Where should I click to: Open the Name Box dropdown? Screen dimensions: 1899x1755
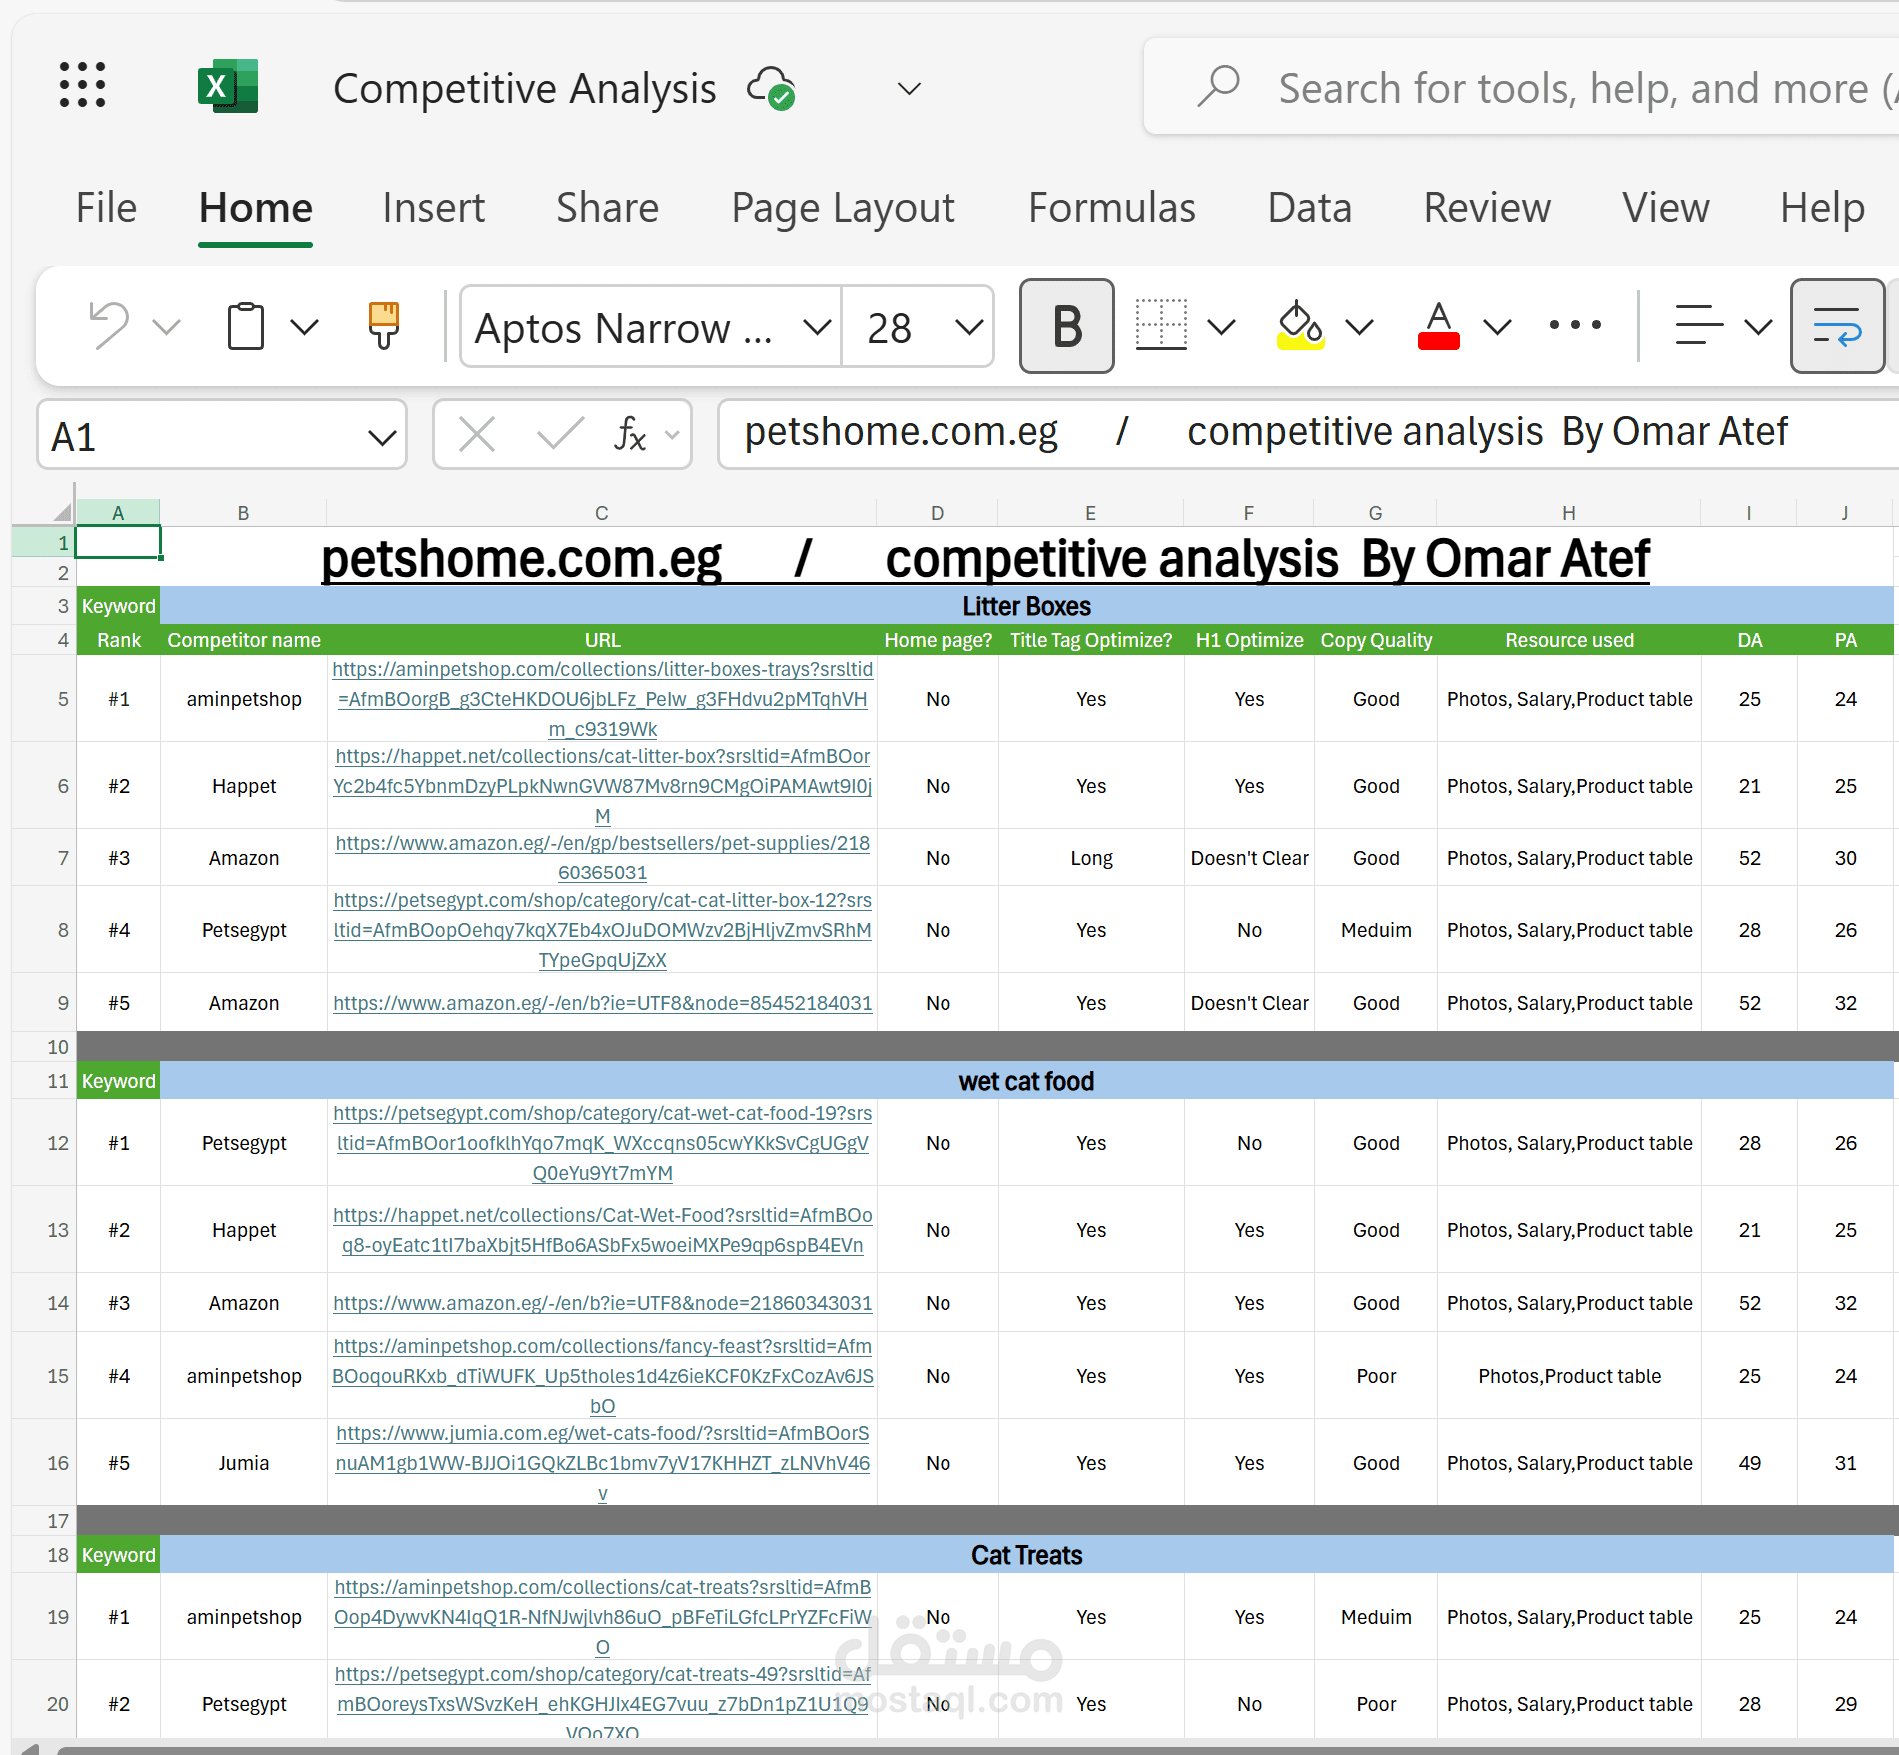coord(382,437)
